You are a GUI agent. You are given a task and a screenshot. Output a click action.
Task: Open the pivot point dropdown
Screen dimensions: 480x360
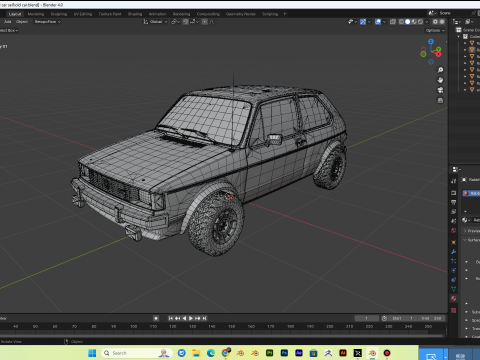click(x=175, y=22)
